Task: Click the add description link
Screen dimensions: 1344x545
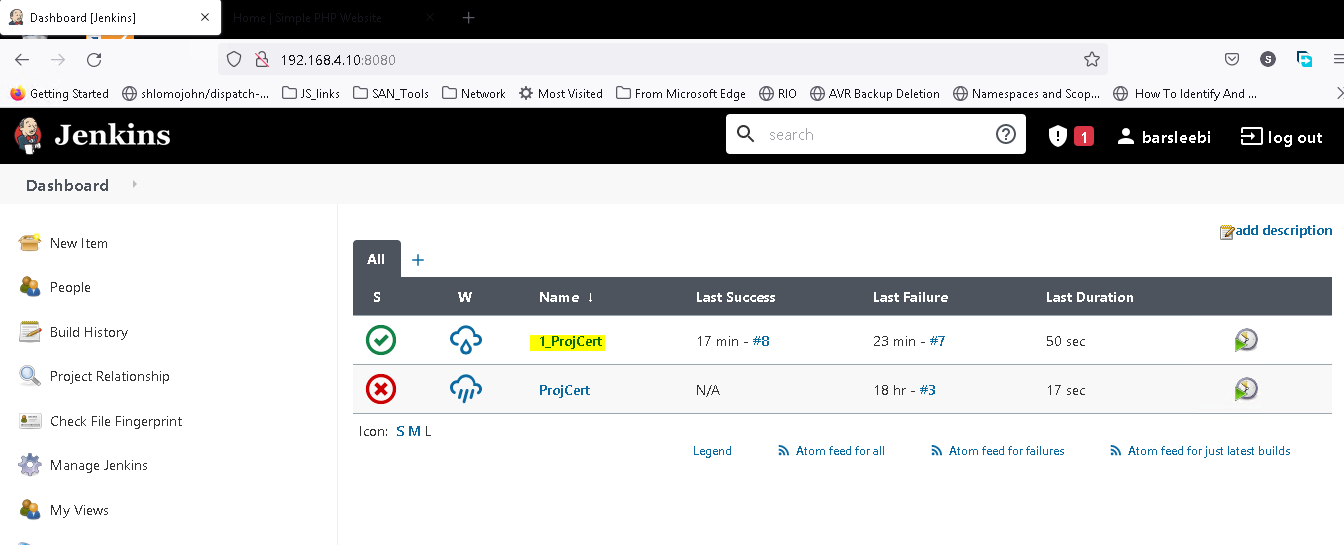Action: [1284, 230]
